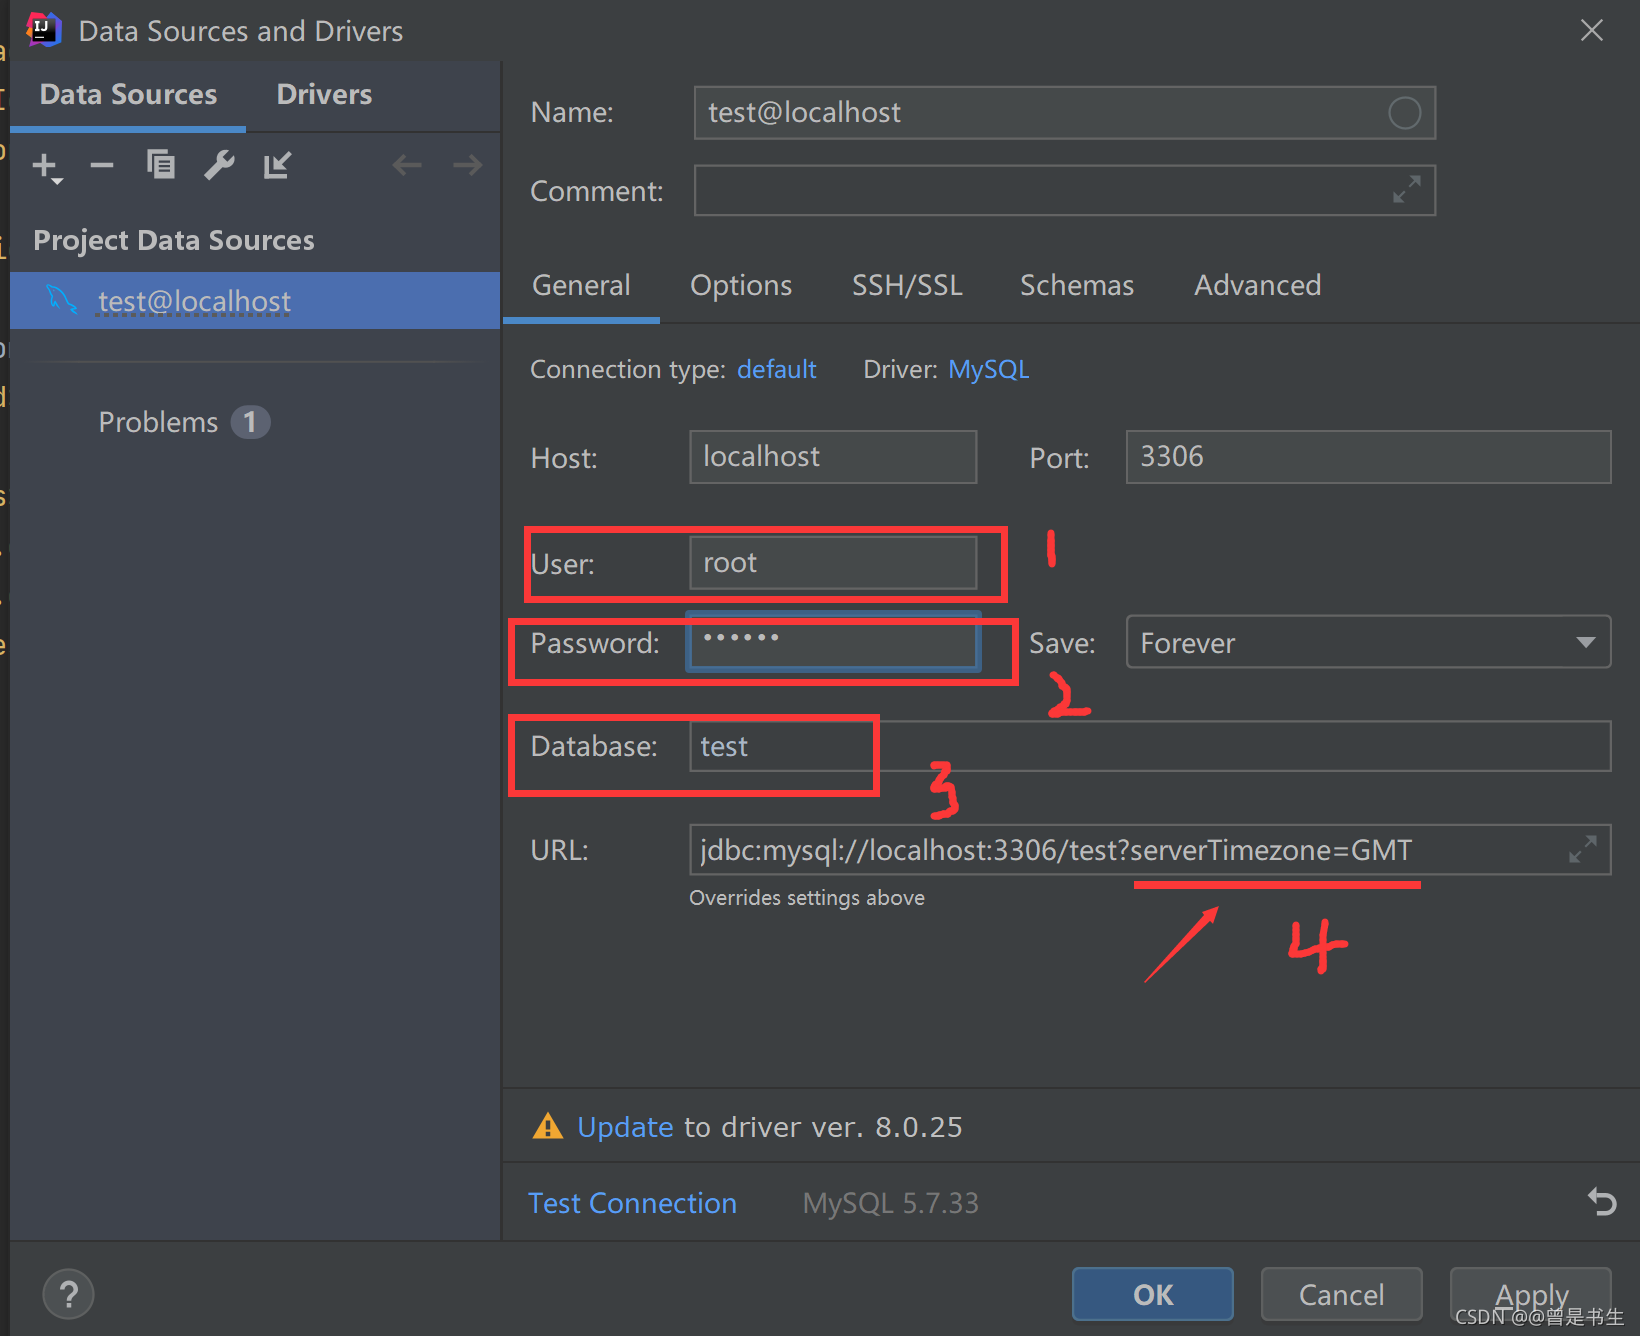Click the IntelliJ logo in the title bar
1640x1336 pixels.
click(x=43, y=30)
